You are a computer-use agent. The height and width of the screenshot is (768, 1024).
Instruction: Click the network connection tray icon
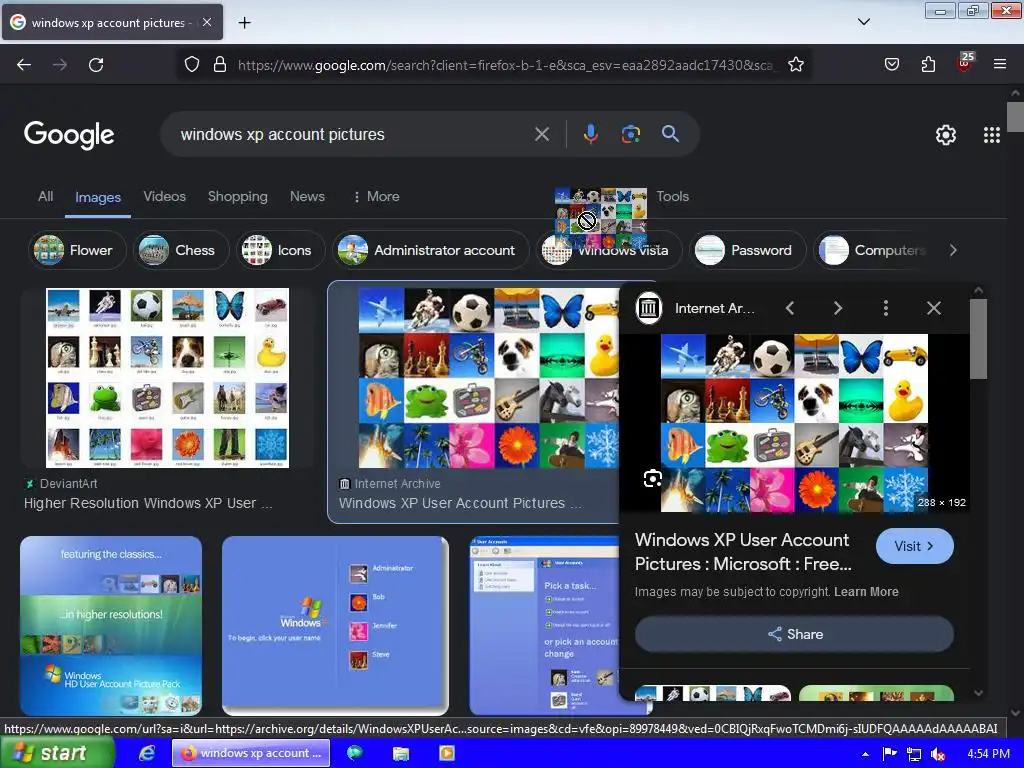[914, 754]
